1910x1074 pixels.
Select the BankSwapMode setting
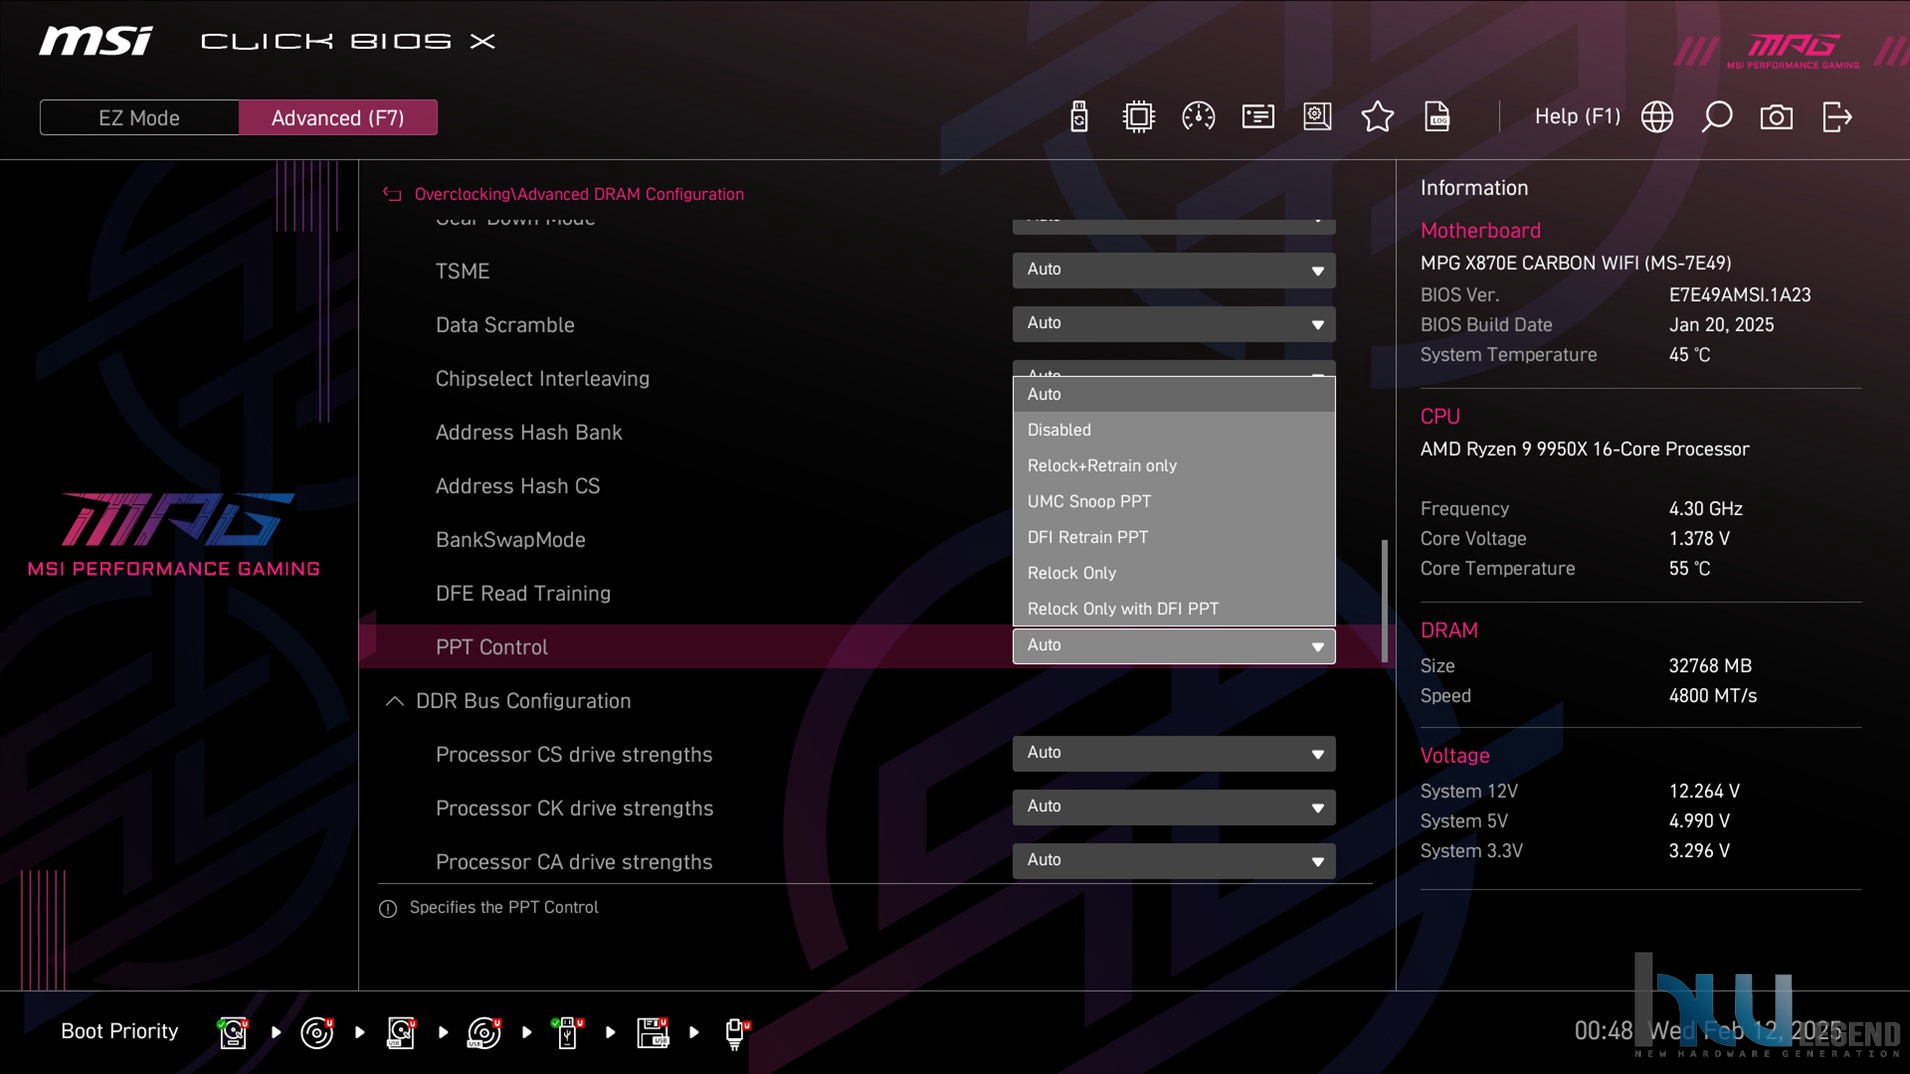click(x=510, y=540)
